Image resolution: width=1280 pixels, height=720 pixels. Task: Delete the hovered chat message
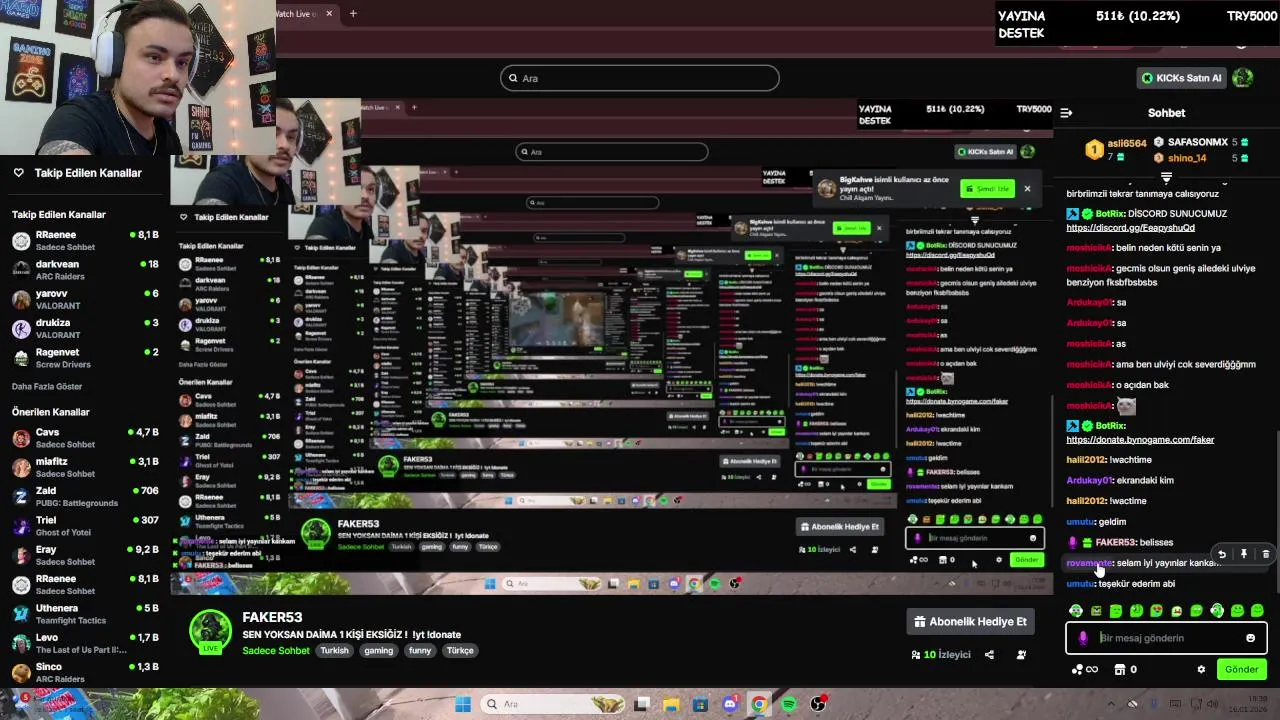click(1265, 554)
